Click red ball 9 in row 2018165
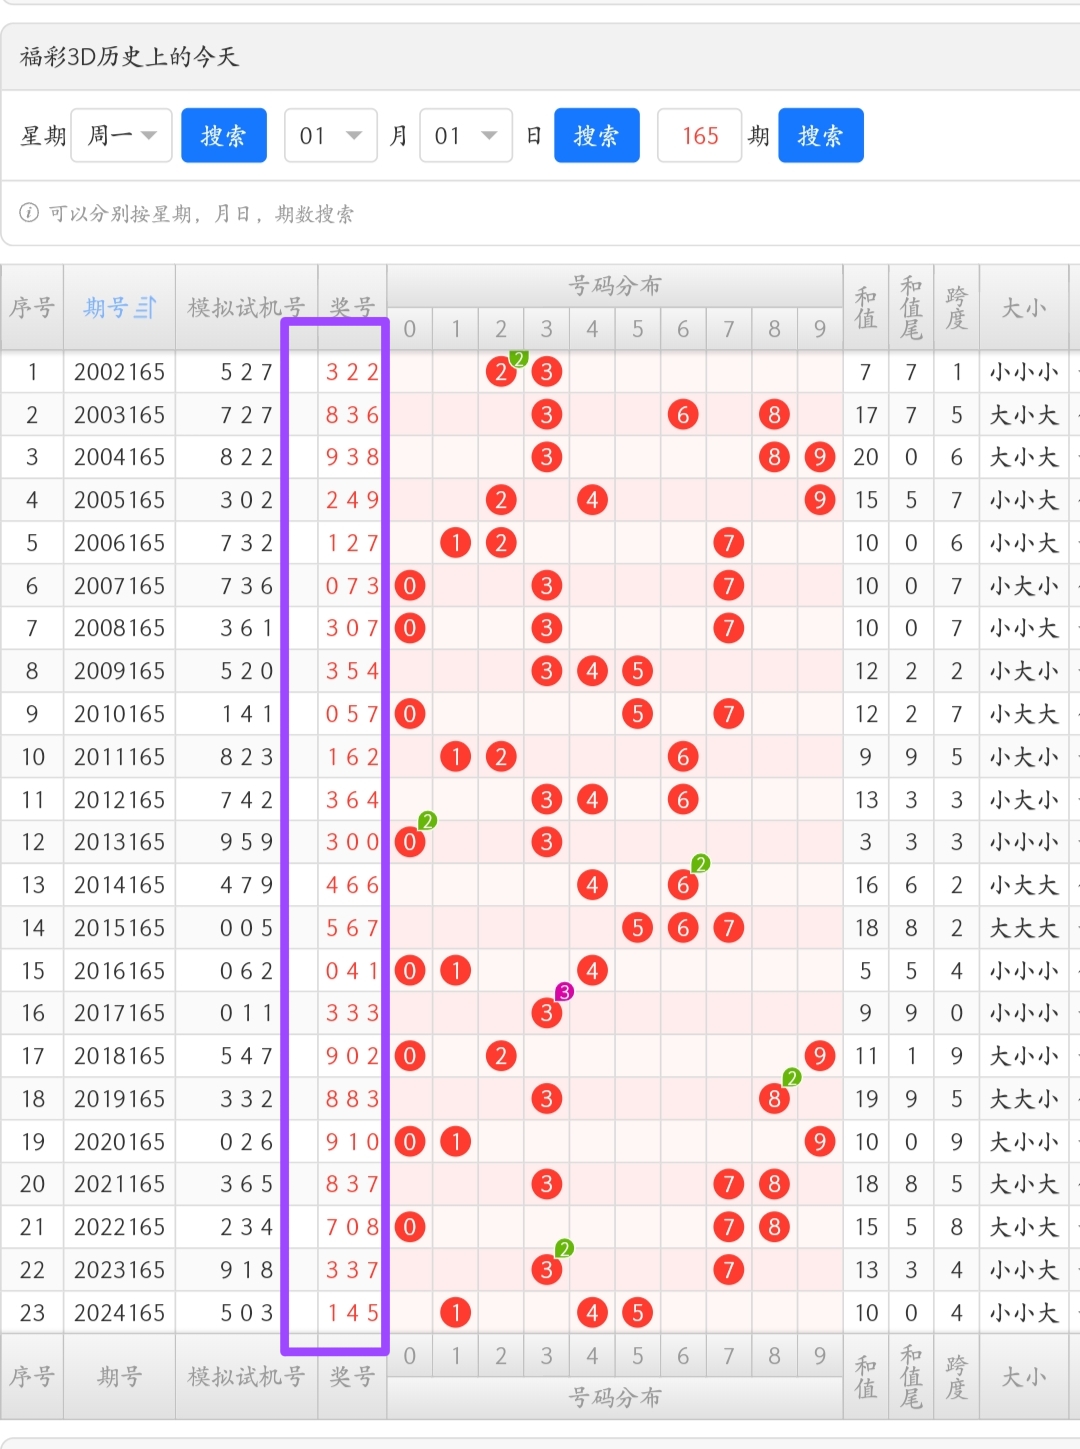This screenshot has width=1080, height=1449. click(820, 1056)
